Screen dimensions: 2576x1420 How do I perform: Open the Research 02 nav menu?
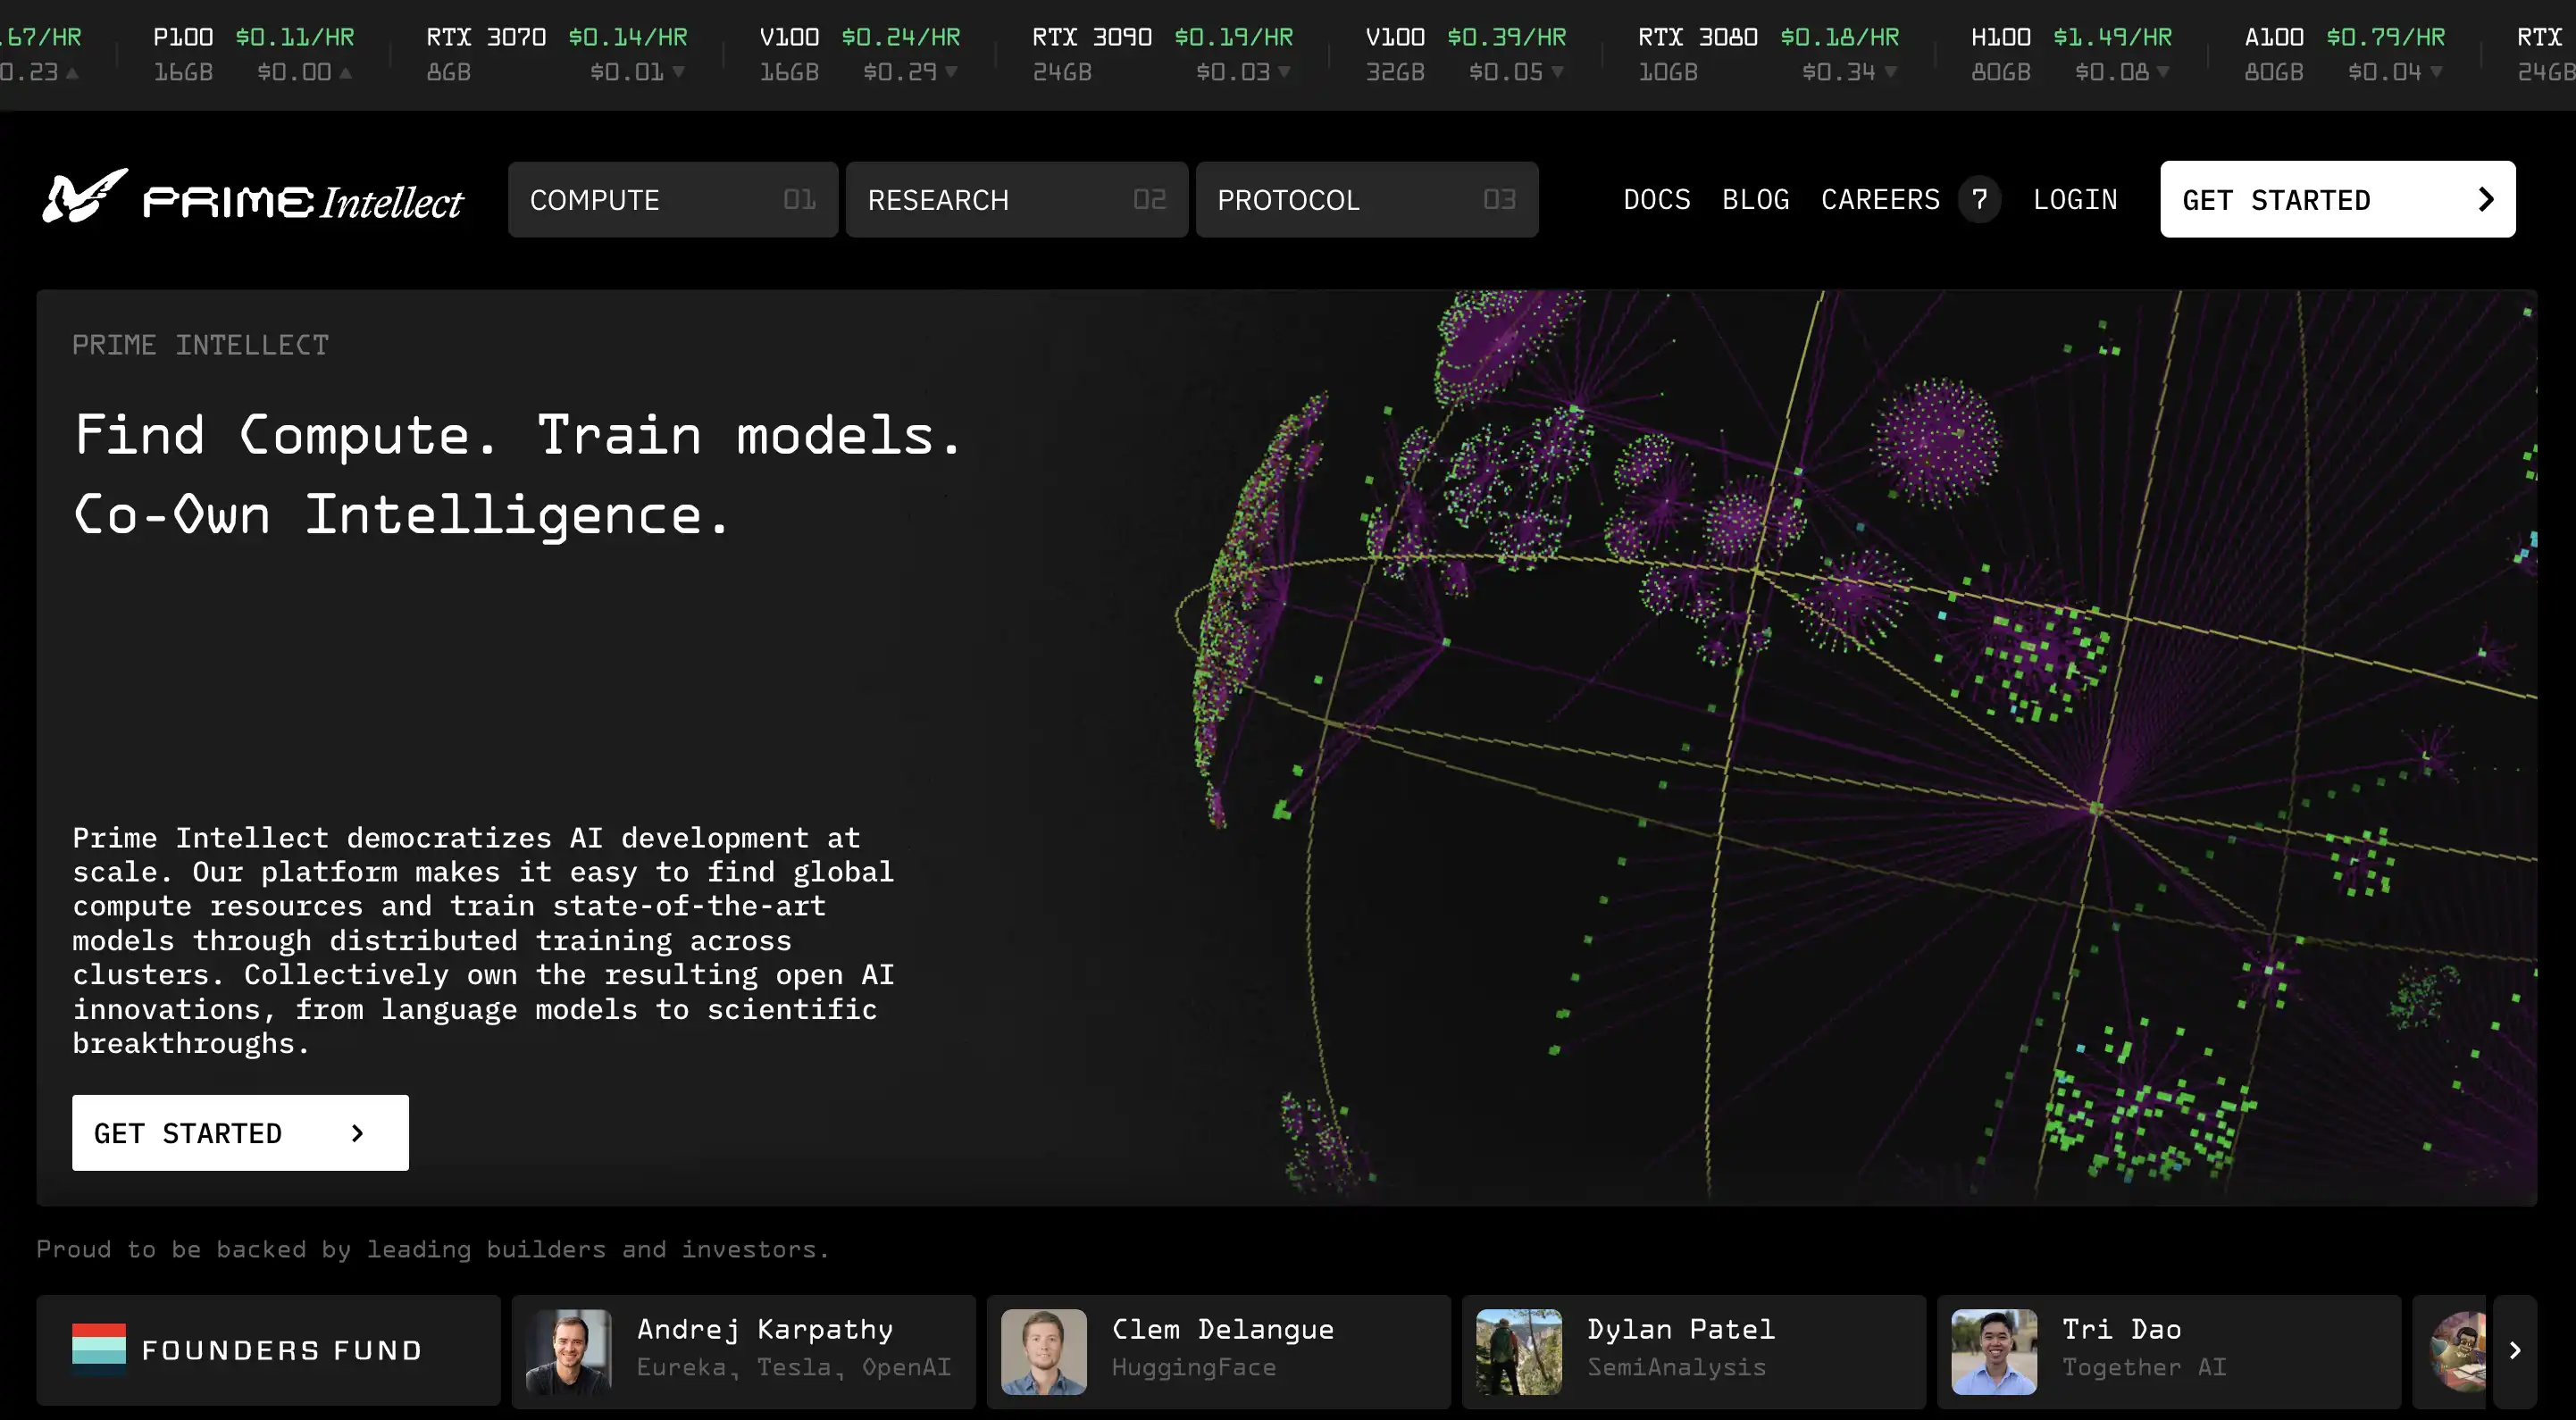tap(1016, 200)
